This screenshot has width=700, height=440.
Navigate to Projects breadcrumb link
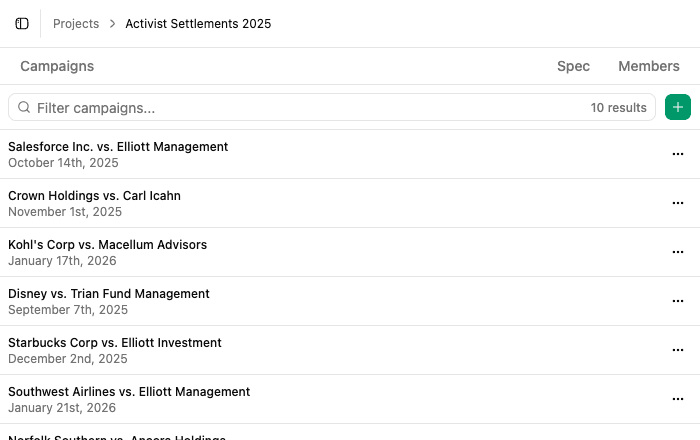(x=76, y=23)
